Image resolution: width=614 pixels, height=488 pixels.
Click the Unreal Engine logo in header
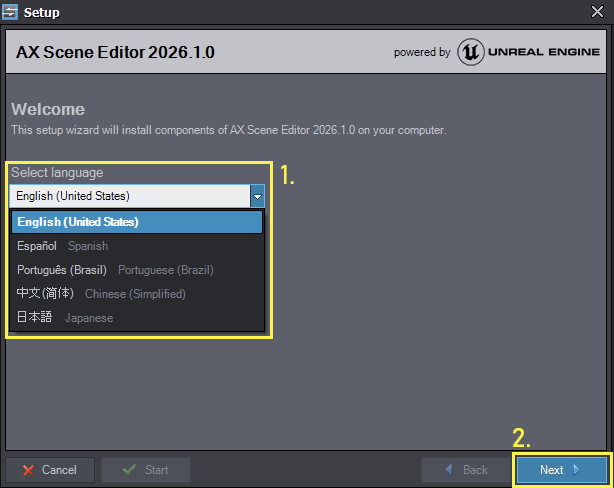[x=472, y=52]
